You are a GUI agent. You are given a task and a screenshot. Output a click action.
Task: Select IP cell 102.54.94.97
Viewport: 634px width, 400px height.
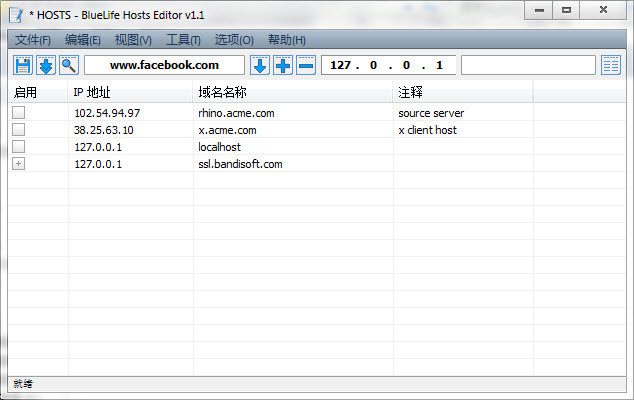tap(107, 113)
